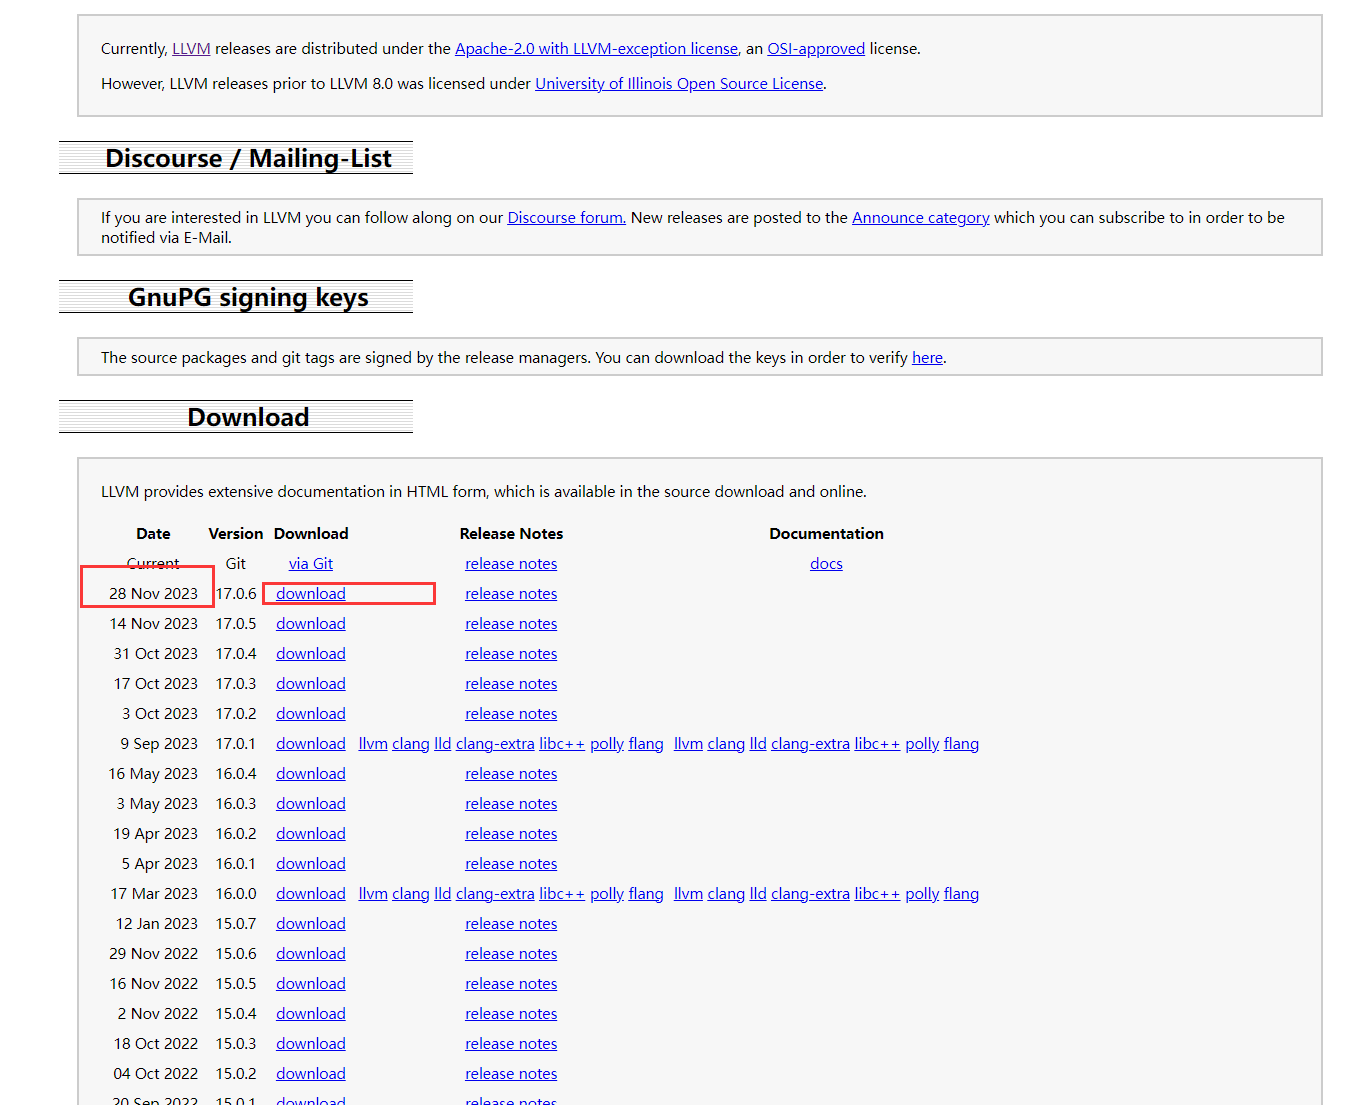View release notes for 17.0.3

511,684
